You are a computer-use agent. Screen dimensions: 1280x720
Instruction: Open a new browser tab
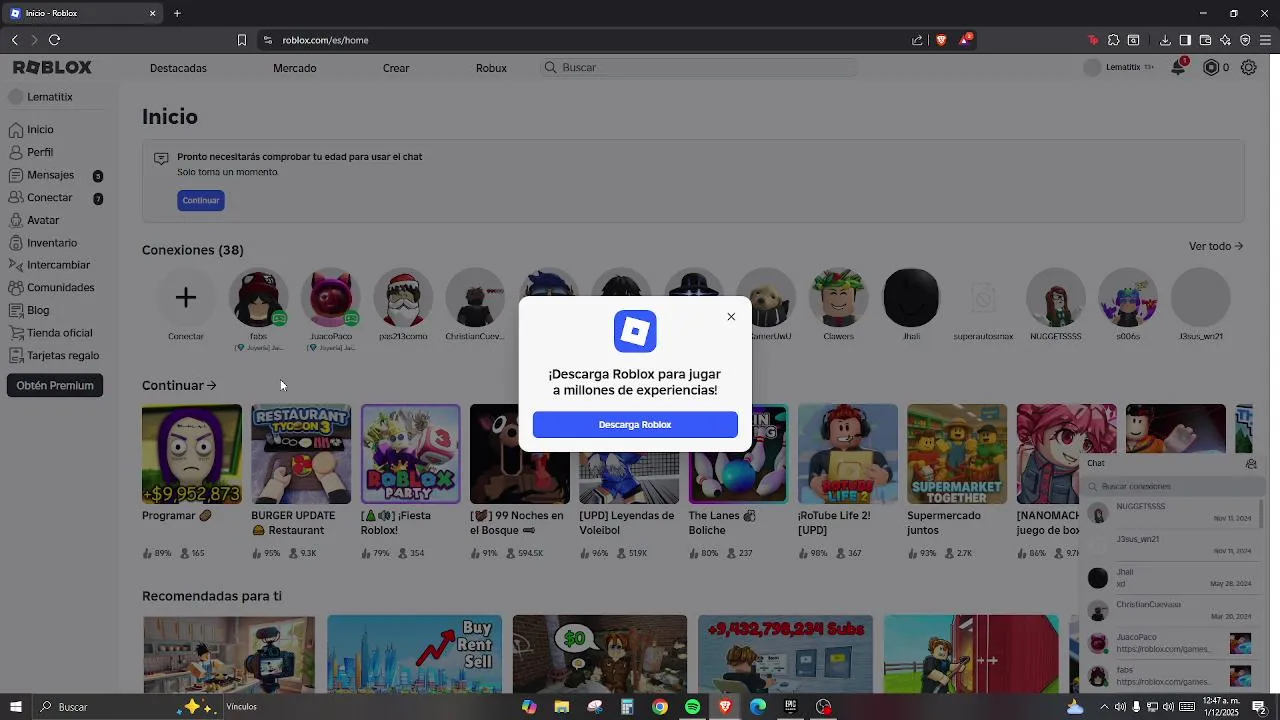pyautogui.click(x=177, y=13)
